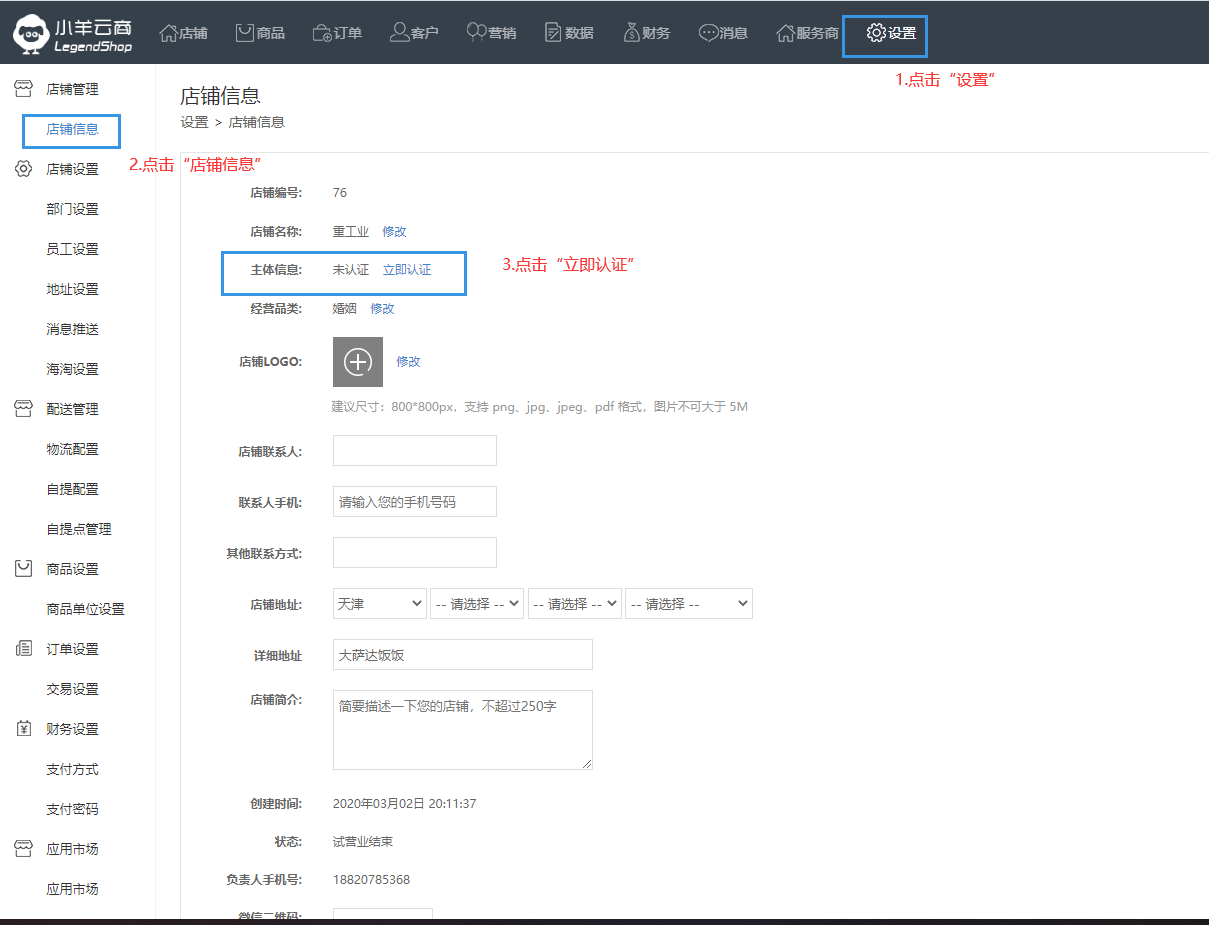1209x925 pixels.
Task: Expand the 天津 province dropdown
Action: [380, 604]
